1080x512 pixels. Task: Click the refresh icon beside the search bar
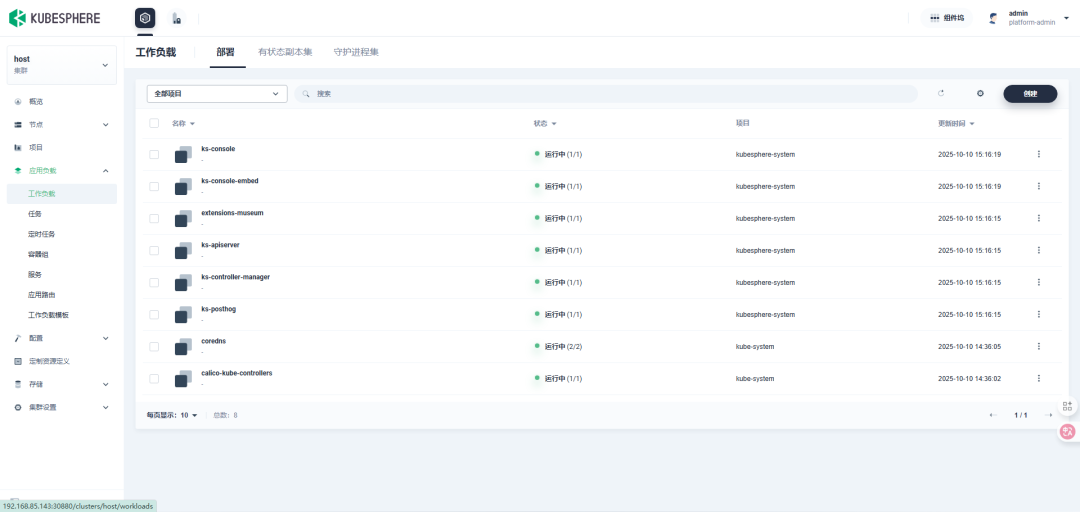tap(941, 94)
